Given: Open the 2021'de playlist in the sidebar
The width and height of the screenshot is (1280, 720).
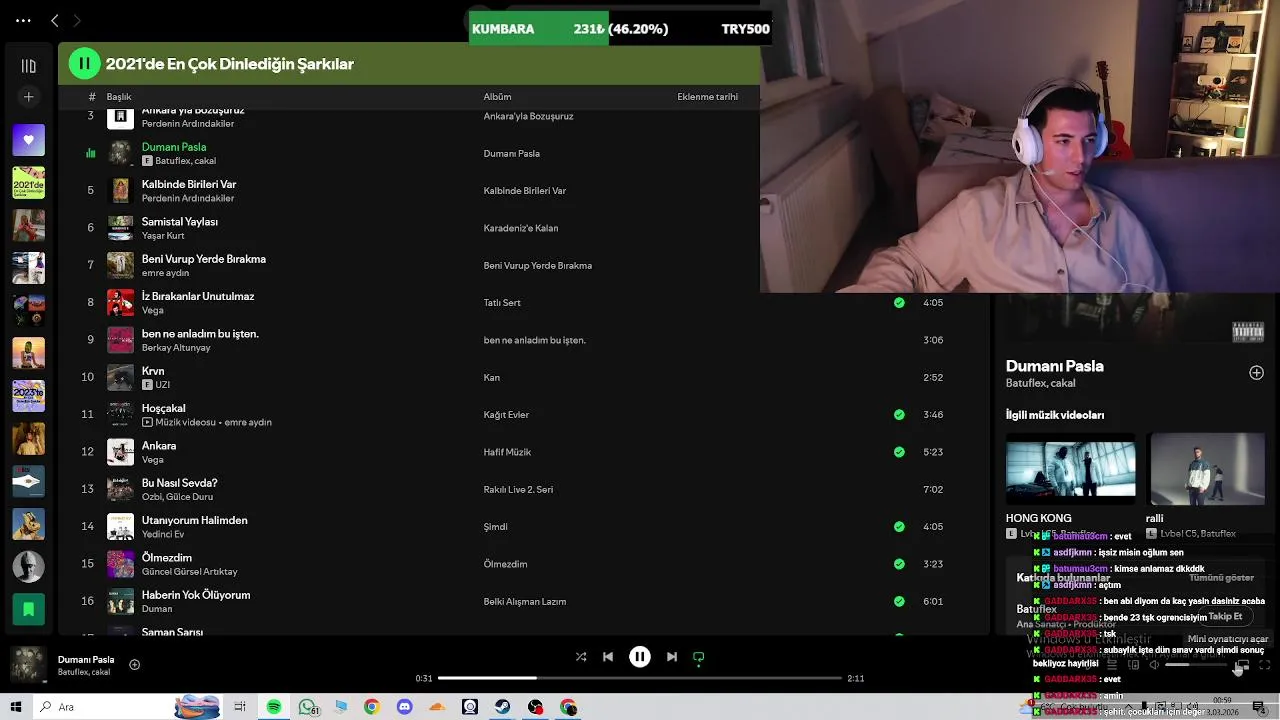Looking at the screenshot, I should click(x=28, y=183).
